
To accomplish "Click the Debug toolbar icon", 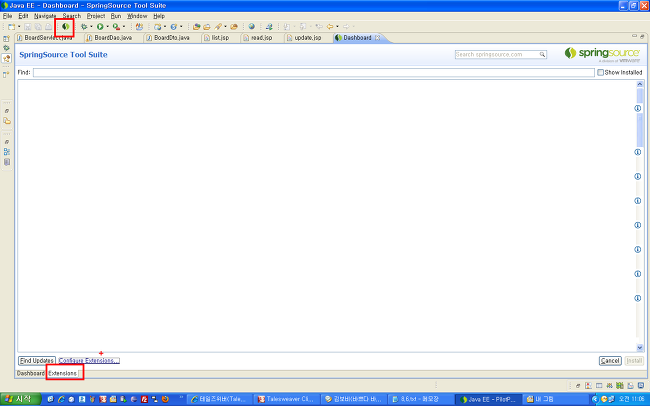I will 84,27.
